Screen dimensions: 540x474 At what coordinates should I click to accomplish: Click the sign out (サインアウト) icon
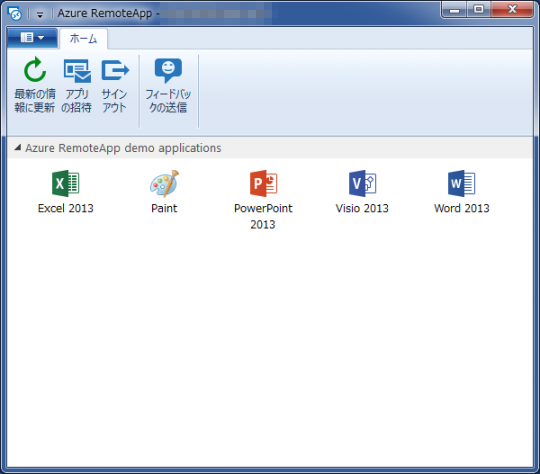(115, 70)
